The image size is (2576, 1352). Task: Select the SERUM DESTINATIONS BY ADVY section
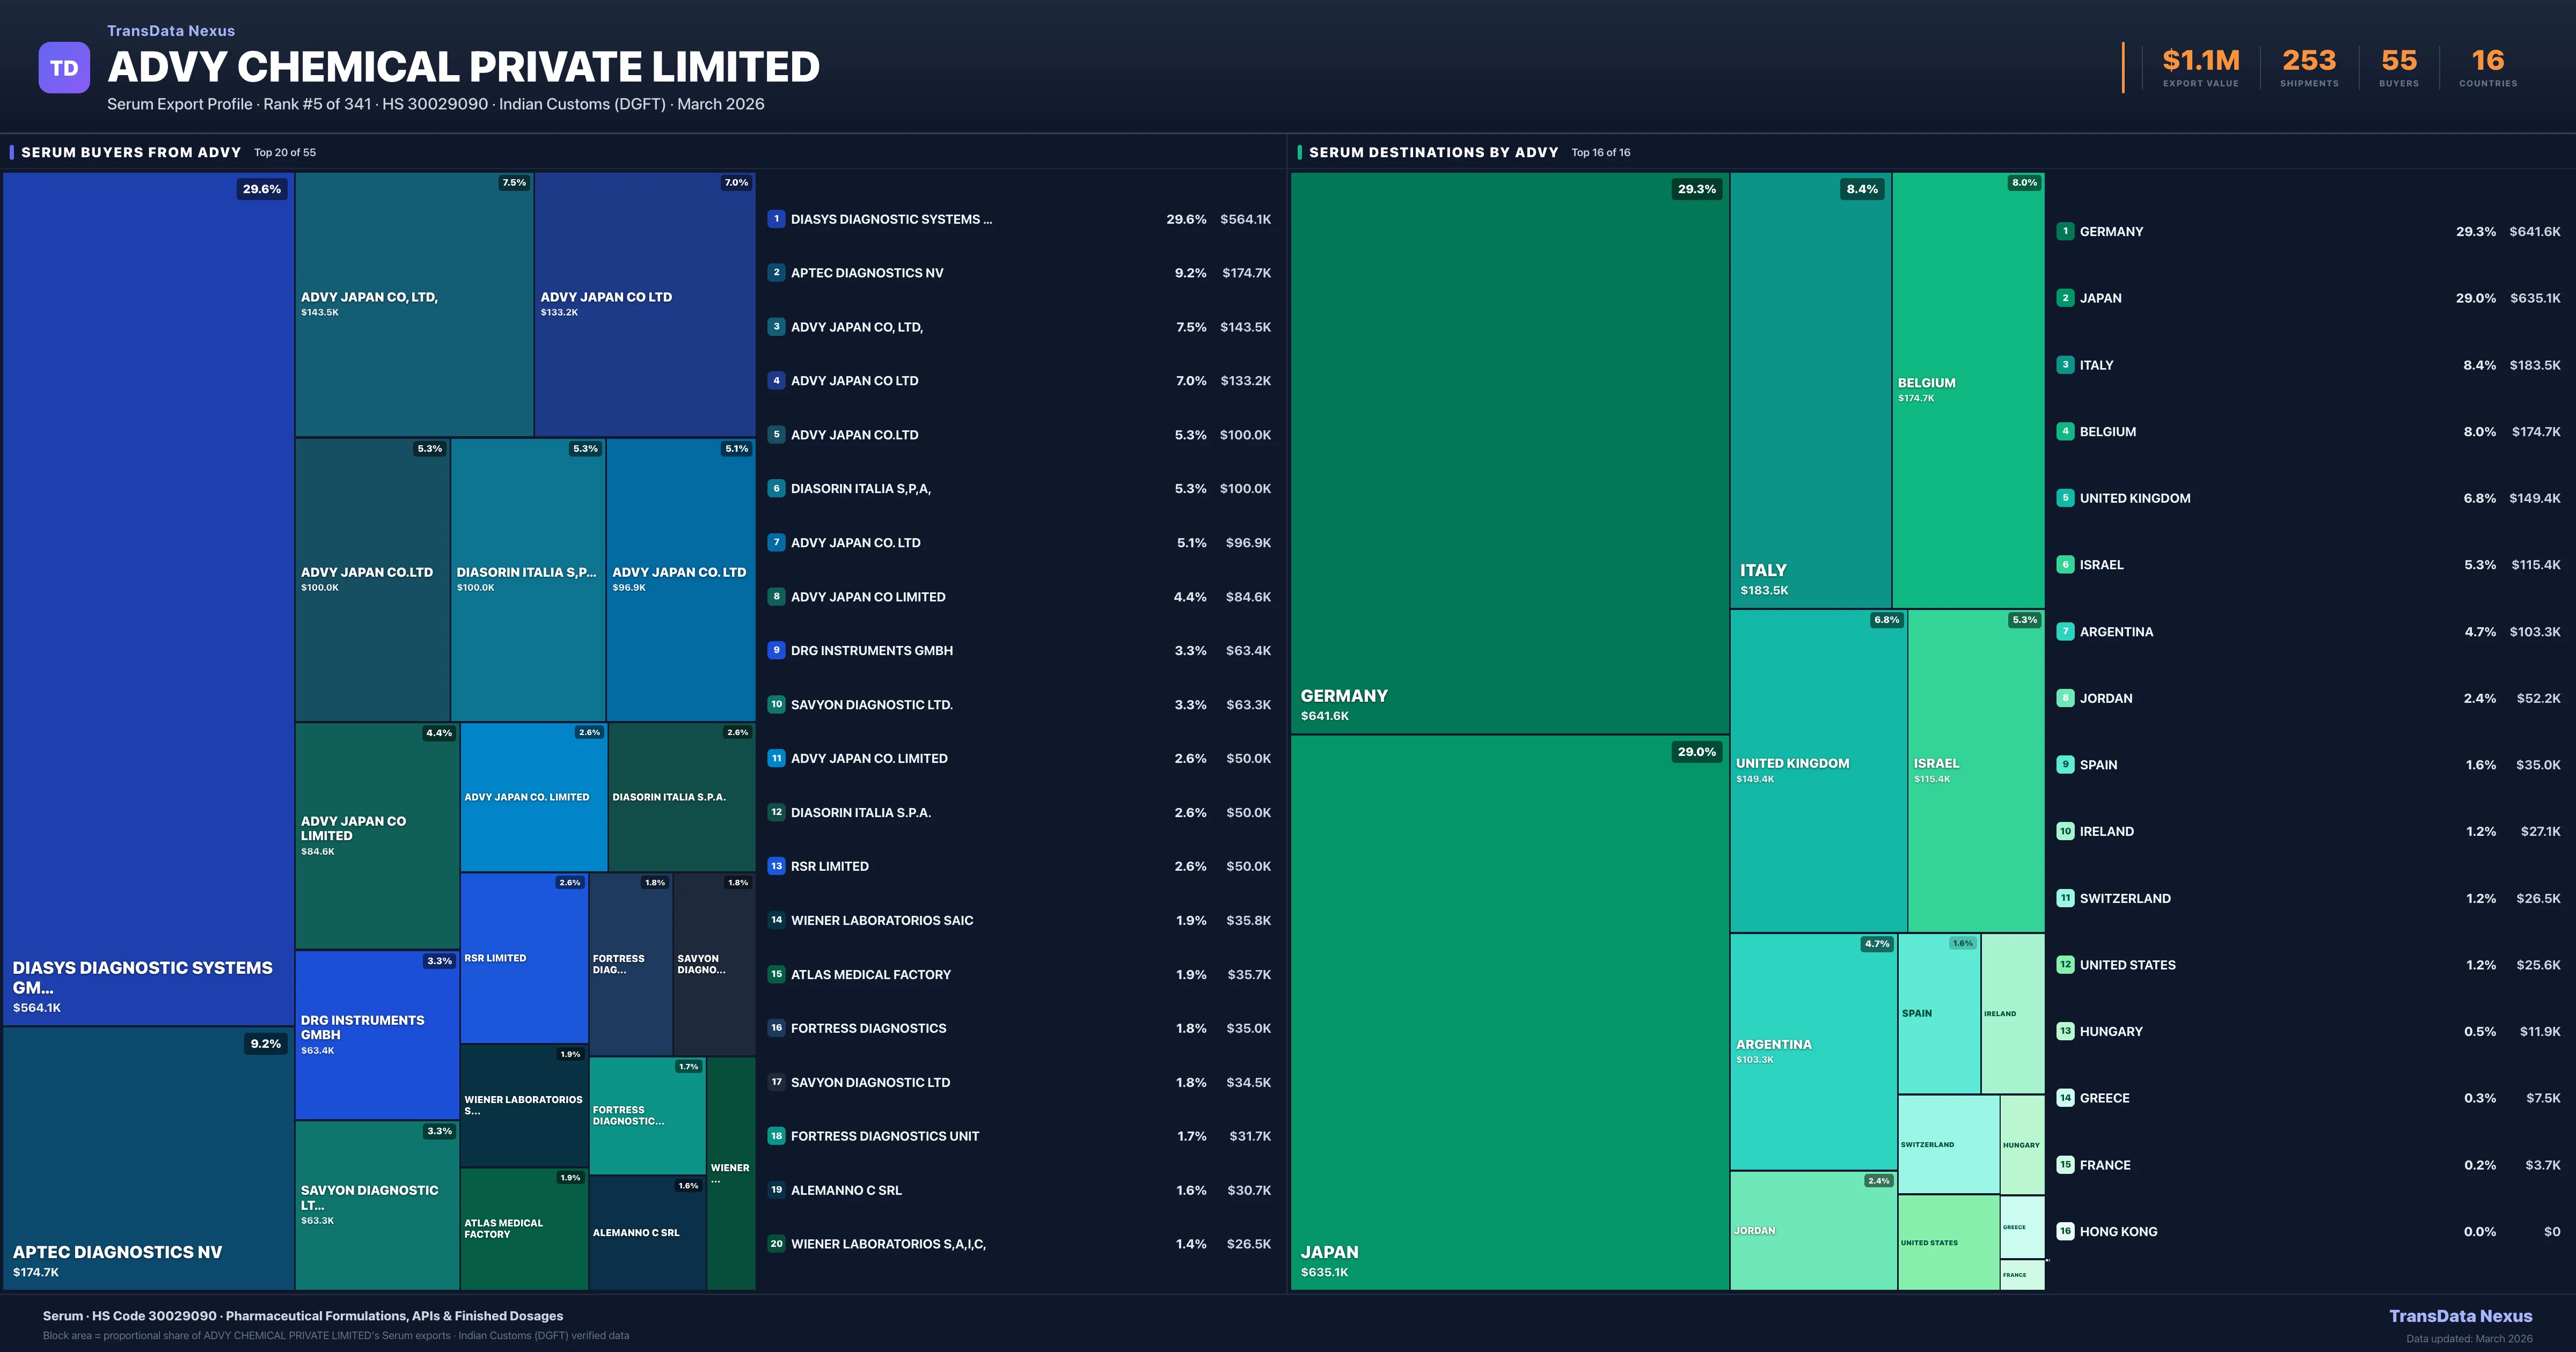tap(1434, 152)
